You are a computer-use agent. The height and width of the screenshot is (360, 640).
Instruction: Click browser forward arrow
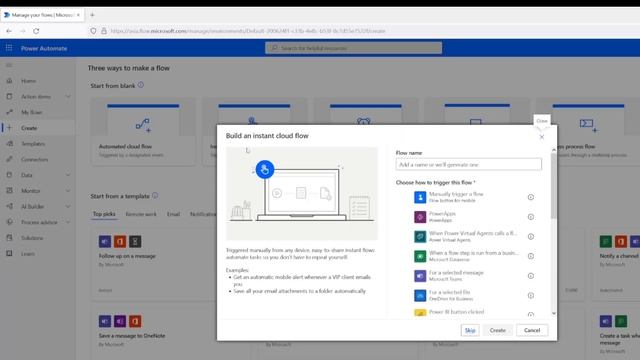pyautogui.click(x=23, y=31)
